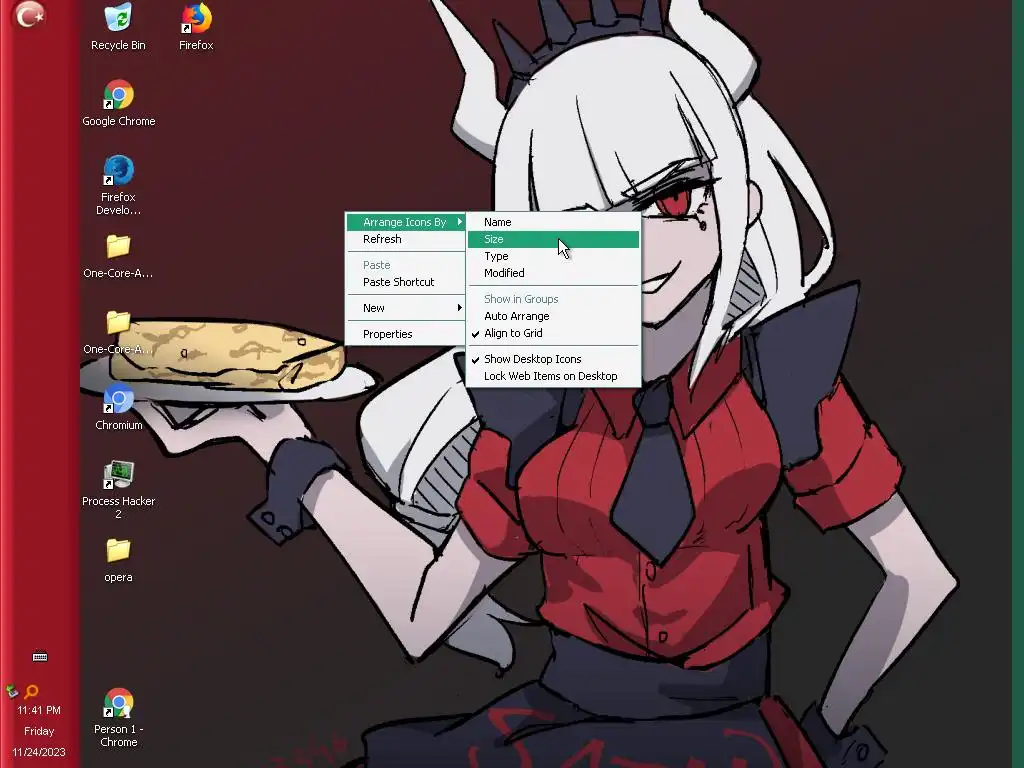Click the network tray icon beside the magnifier
The height and width of the screenshot is (768, 1024).
tap(12, 691)
